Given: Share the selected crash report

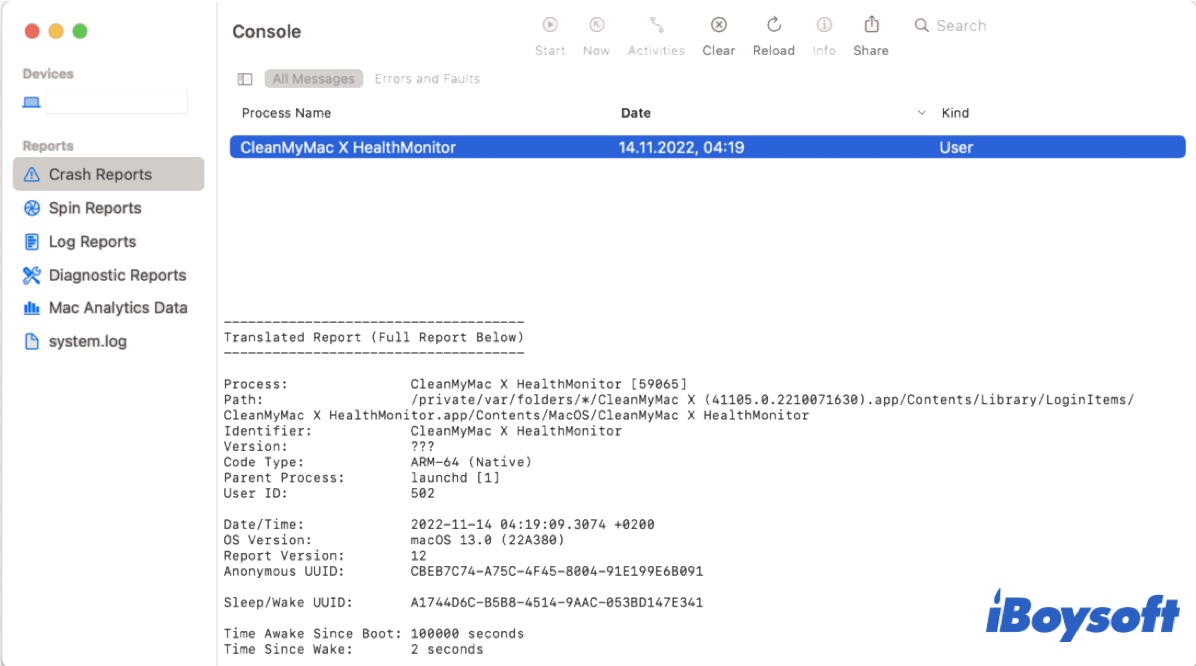Looking at the screenshot, I should coord(871,25).
